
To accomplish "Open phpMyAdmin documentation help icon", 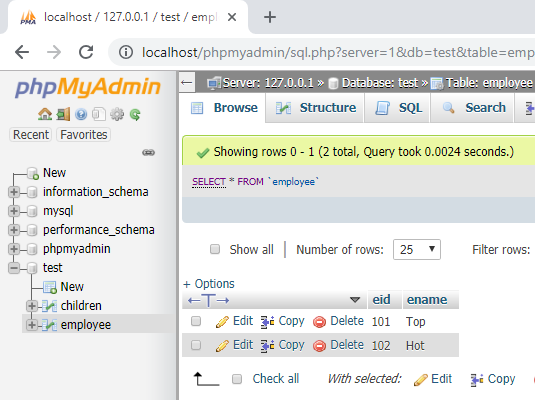I will [81, 114].
